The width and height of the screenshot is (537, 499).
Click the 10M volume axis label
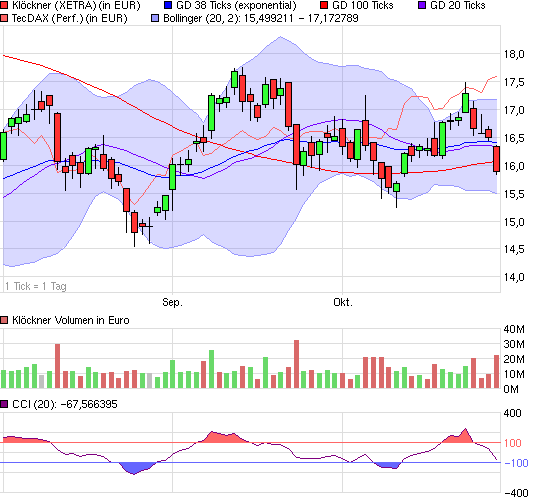click(514, 374)
